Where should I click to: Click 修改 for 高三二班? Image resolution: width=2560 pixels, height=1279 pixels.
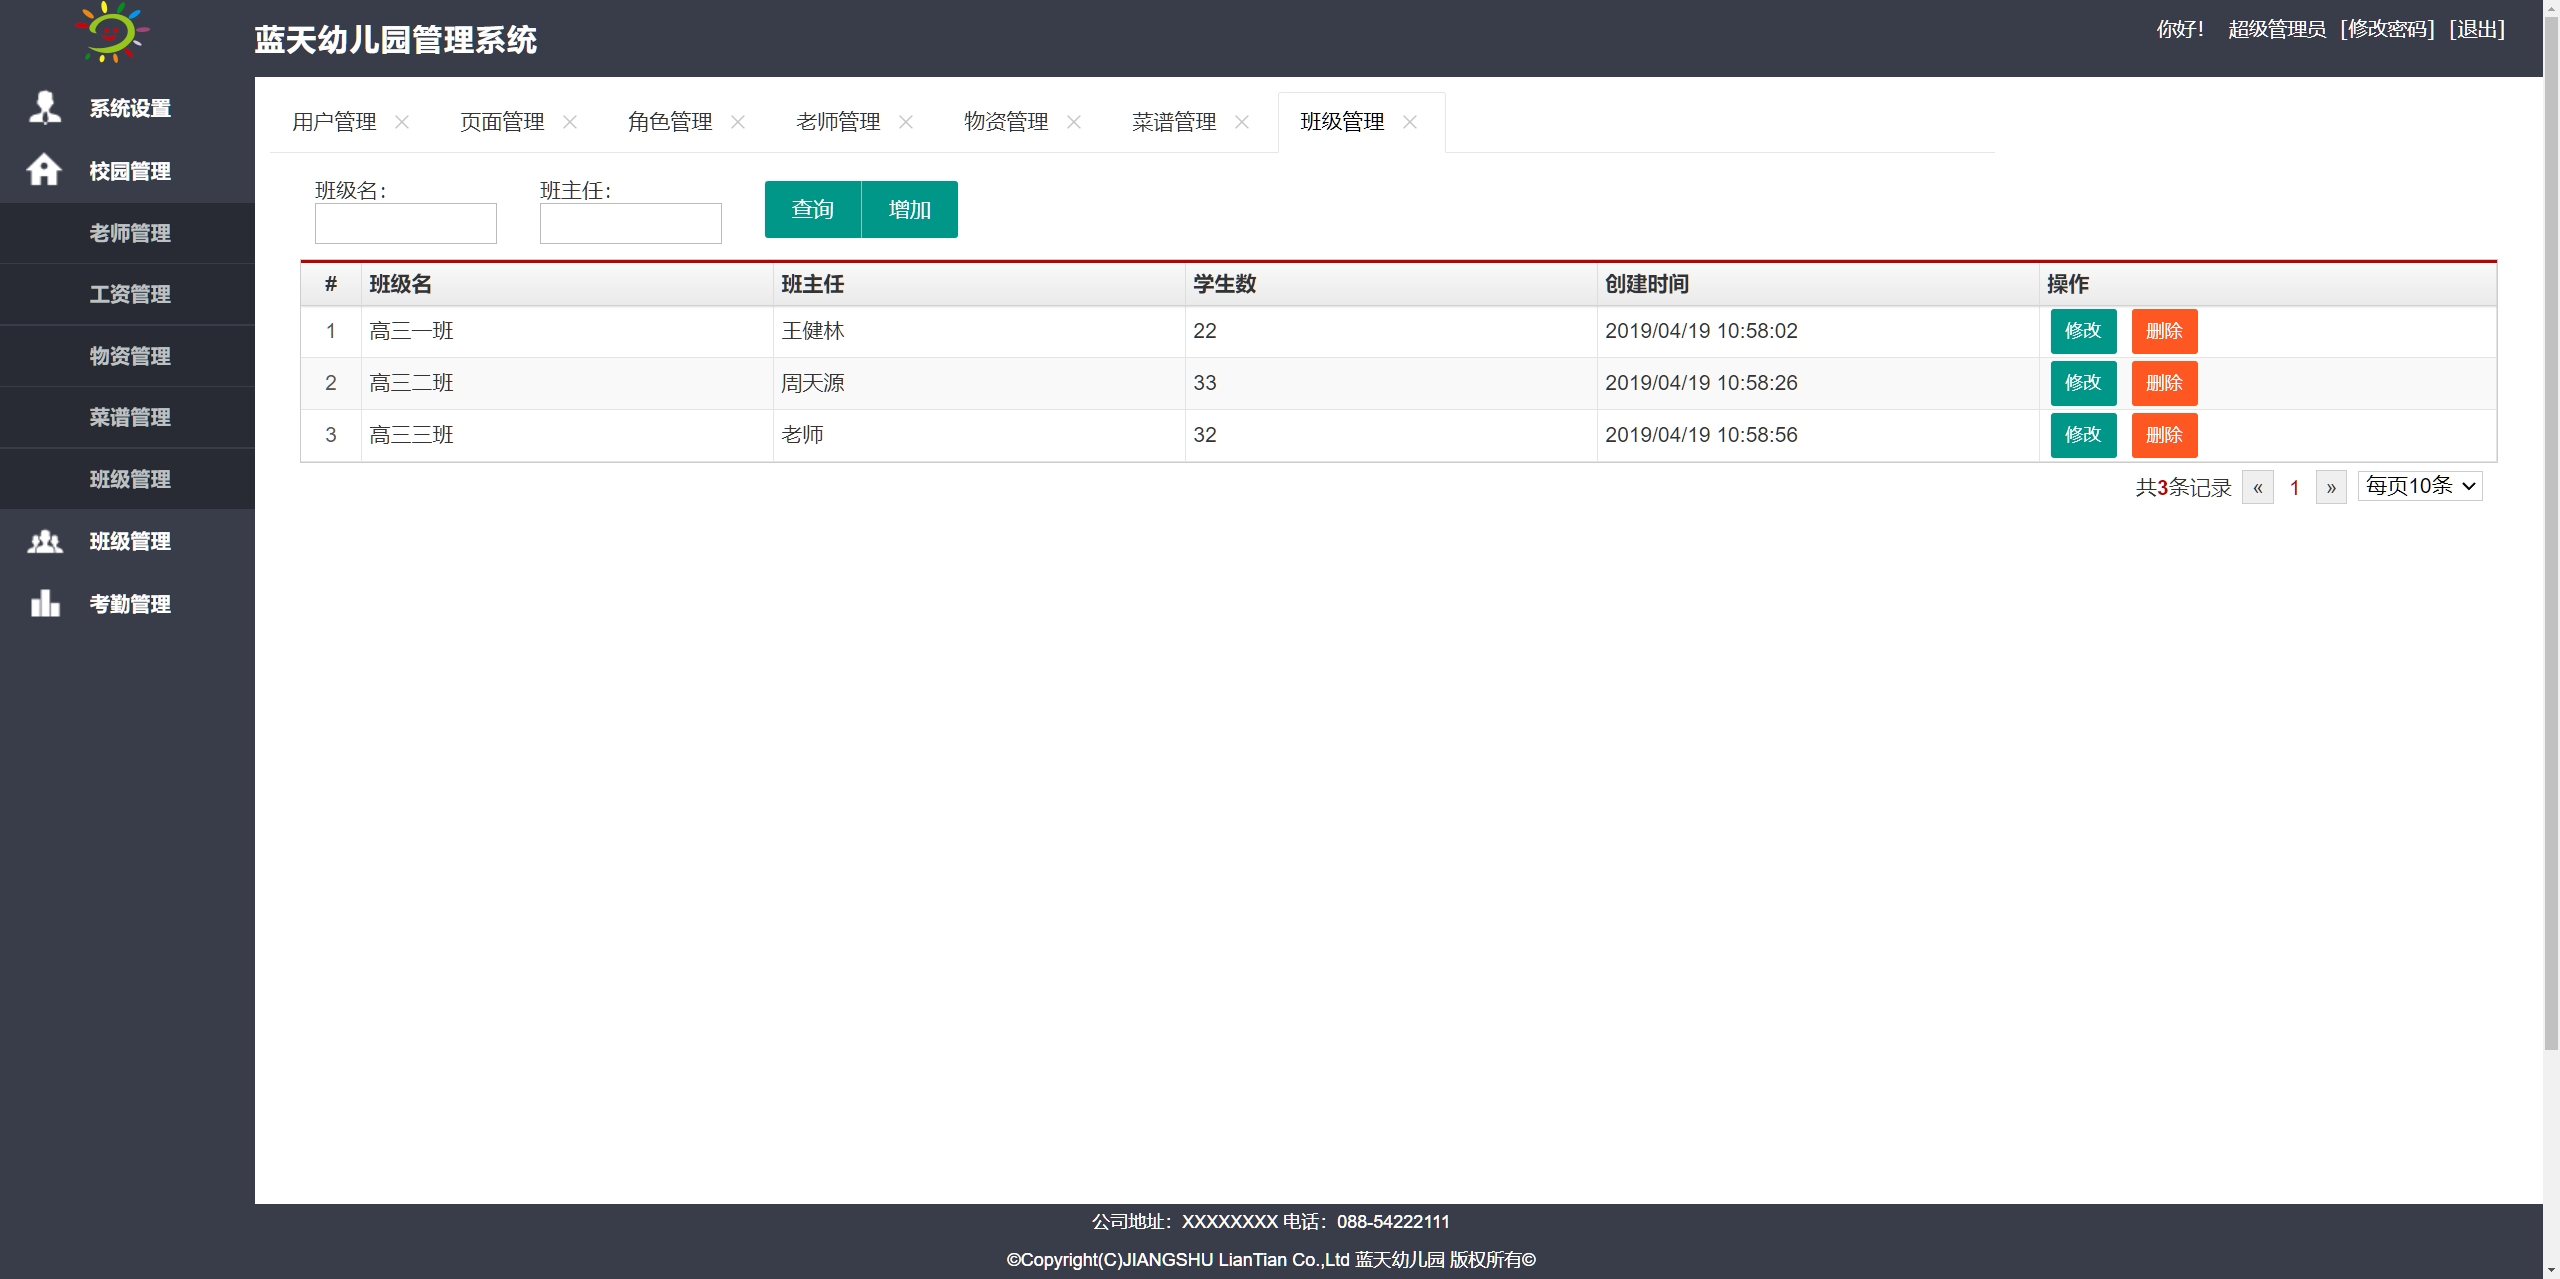[2083, 383]
